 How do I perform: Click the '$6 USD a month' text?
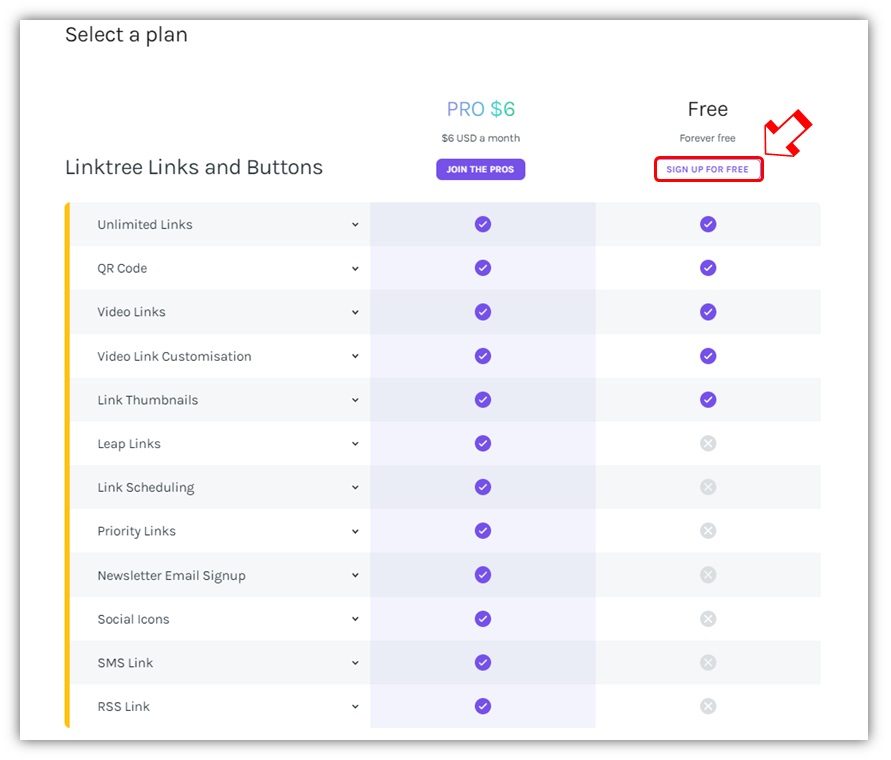(x=481, y=138)
